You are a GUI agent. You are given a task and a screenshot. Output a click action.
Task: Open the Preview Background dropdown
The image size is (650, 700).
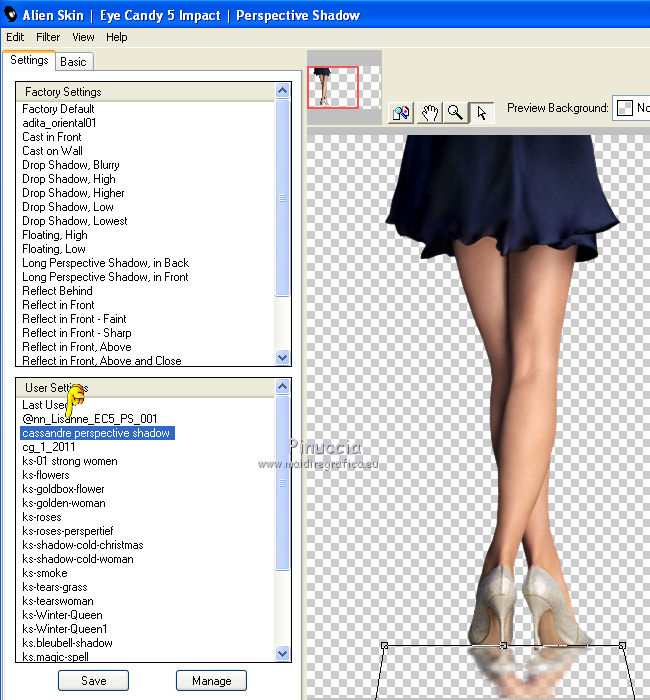[x=632, y=108]
